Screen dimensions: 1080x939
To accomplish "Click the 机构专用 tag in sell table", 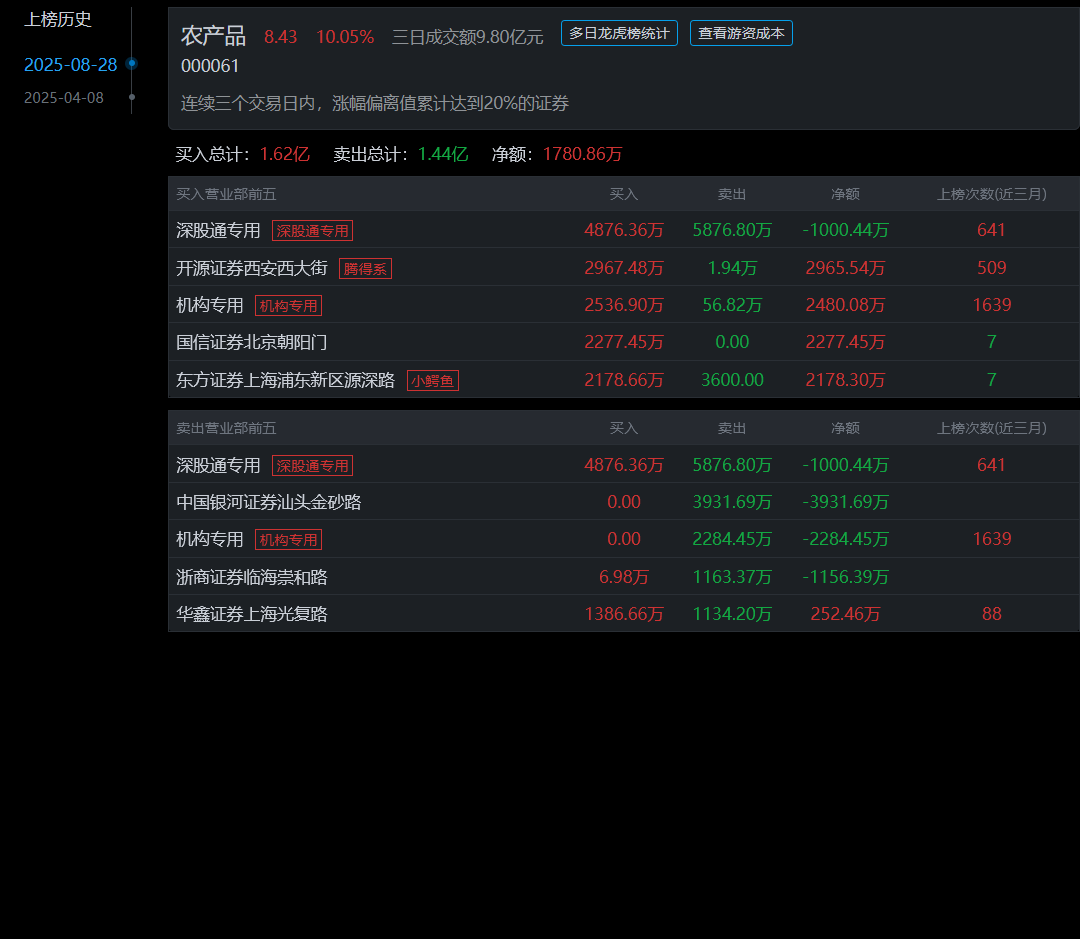I will click(288, 540).
